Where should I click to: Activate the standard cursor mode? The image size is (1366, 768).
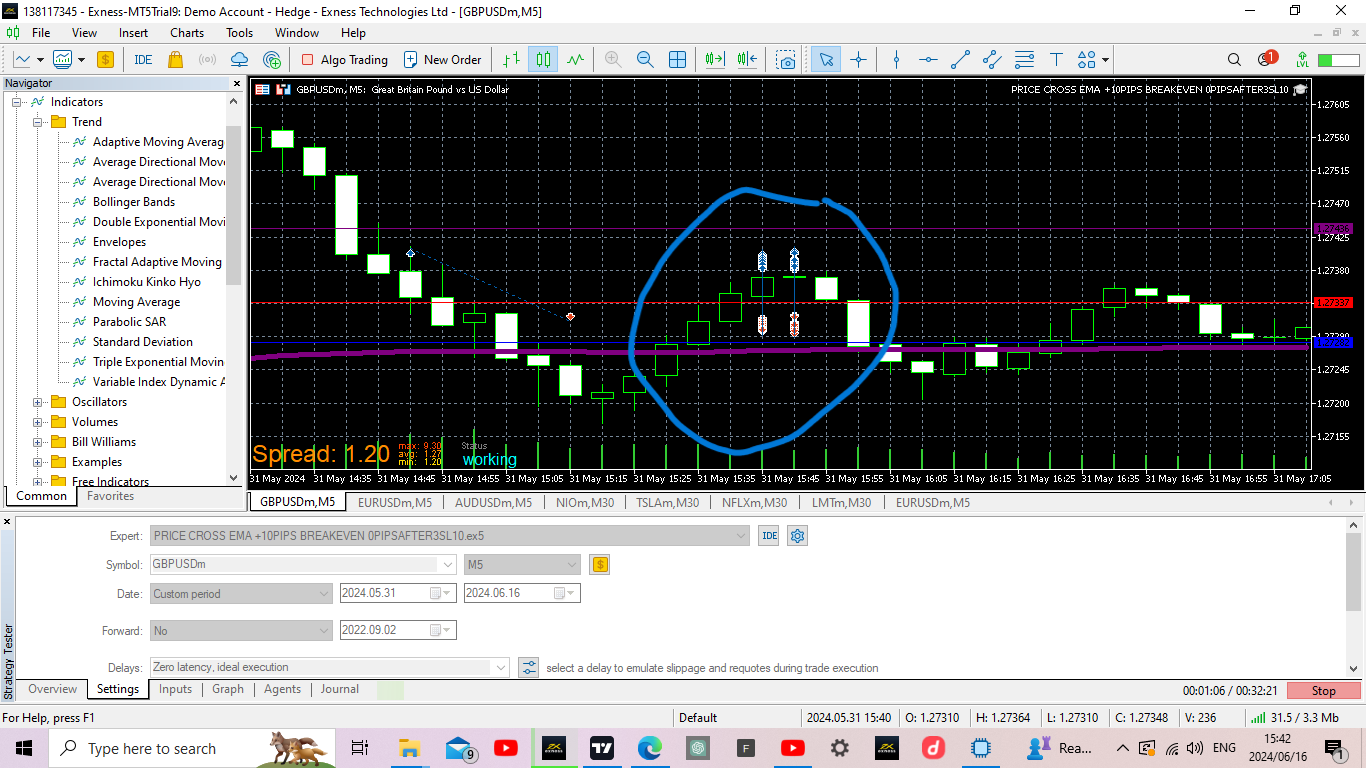click(826, 60)
